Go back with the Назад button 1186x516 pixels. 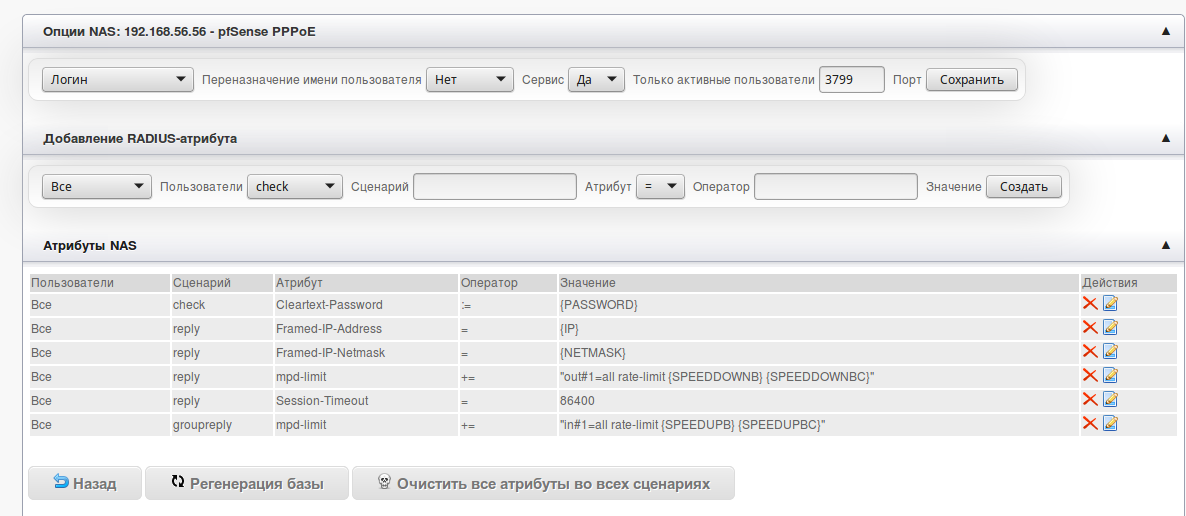click(x=85, y=483)
